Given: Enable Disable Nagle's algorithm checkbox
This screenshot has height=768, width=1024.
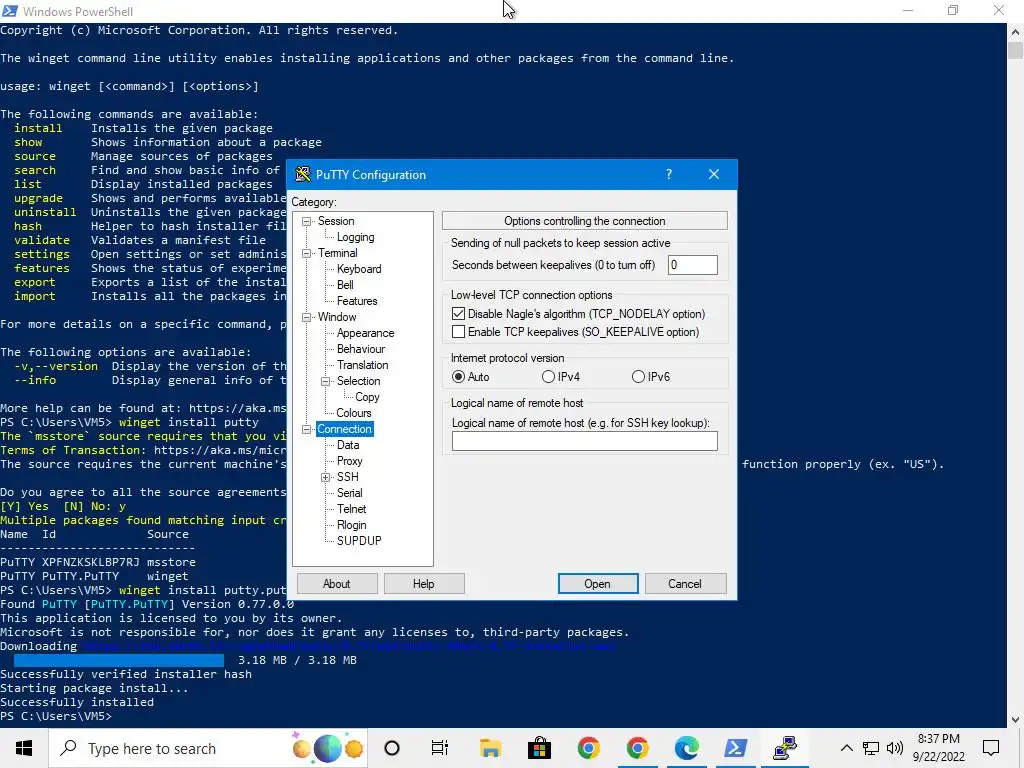Looking at the screenshot, I should [x=458, y=314].
